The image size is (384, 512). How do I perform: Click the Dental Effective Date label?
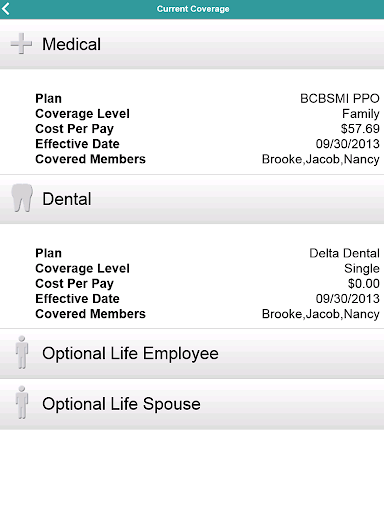[77, 299]
